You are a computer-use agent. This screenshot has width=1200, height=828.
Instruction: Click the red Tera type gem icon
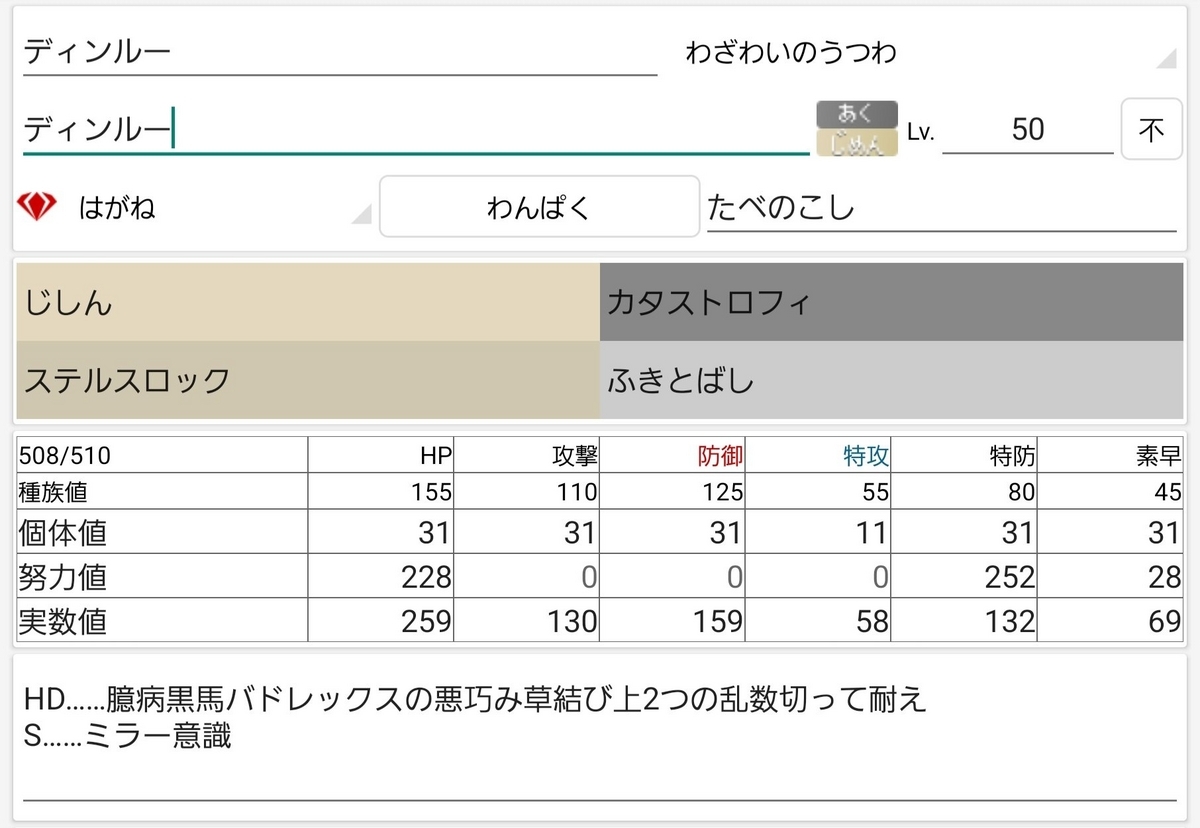tap(37, 207)
